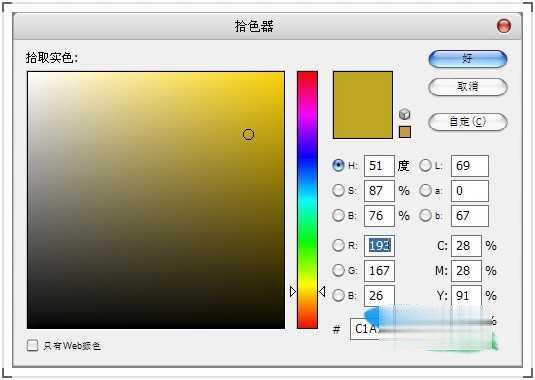Select the S saturation radio button
Screen dimensions: 535x380
338,190
